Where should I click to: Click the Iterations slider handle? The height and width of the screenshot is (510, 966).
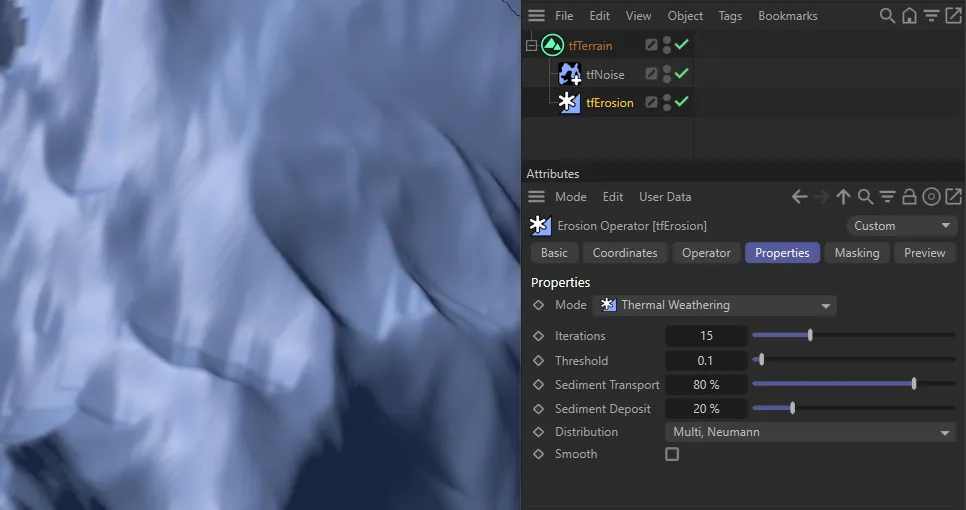810,335
